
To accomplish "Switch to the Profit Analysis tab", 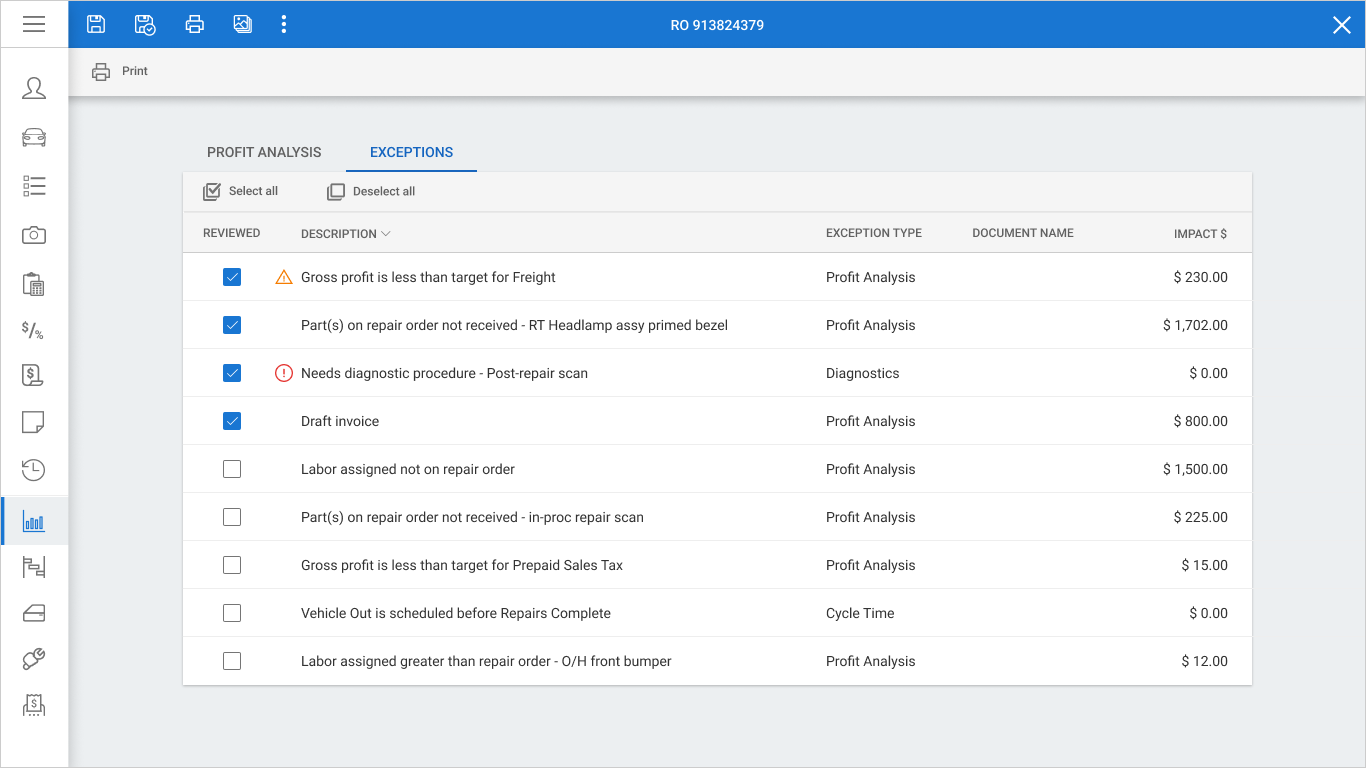I will 264,152.
